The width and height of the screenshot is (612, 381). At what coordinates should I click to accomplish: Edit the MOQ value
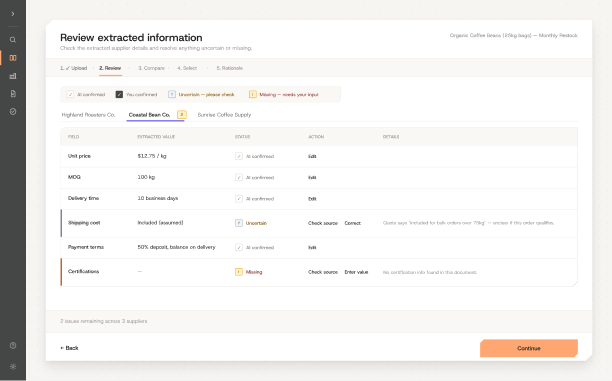coord(312,178)
